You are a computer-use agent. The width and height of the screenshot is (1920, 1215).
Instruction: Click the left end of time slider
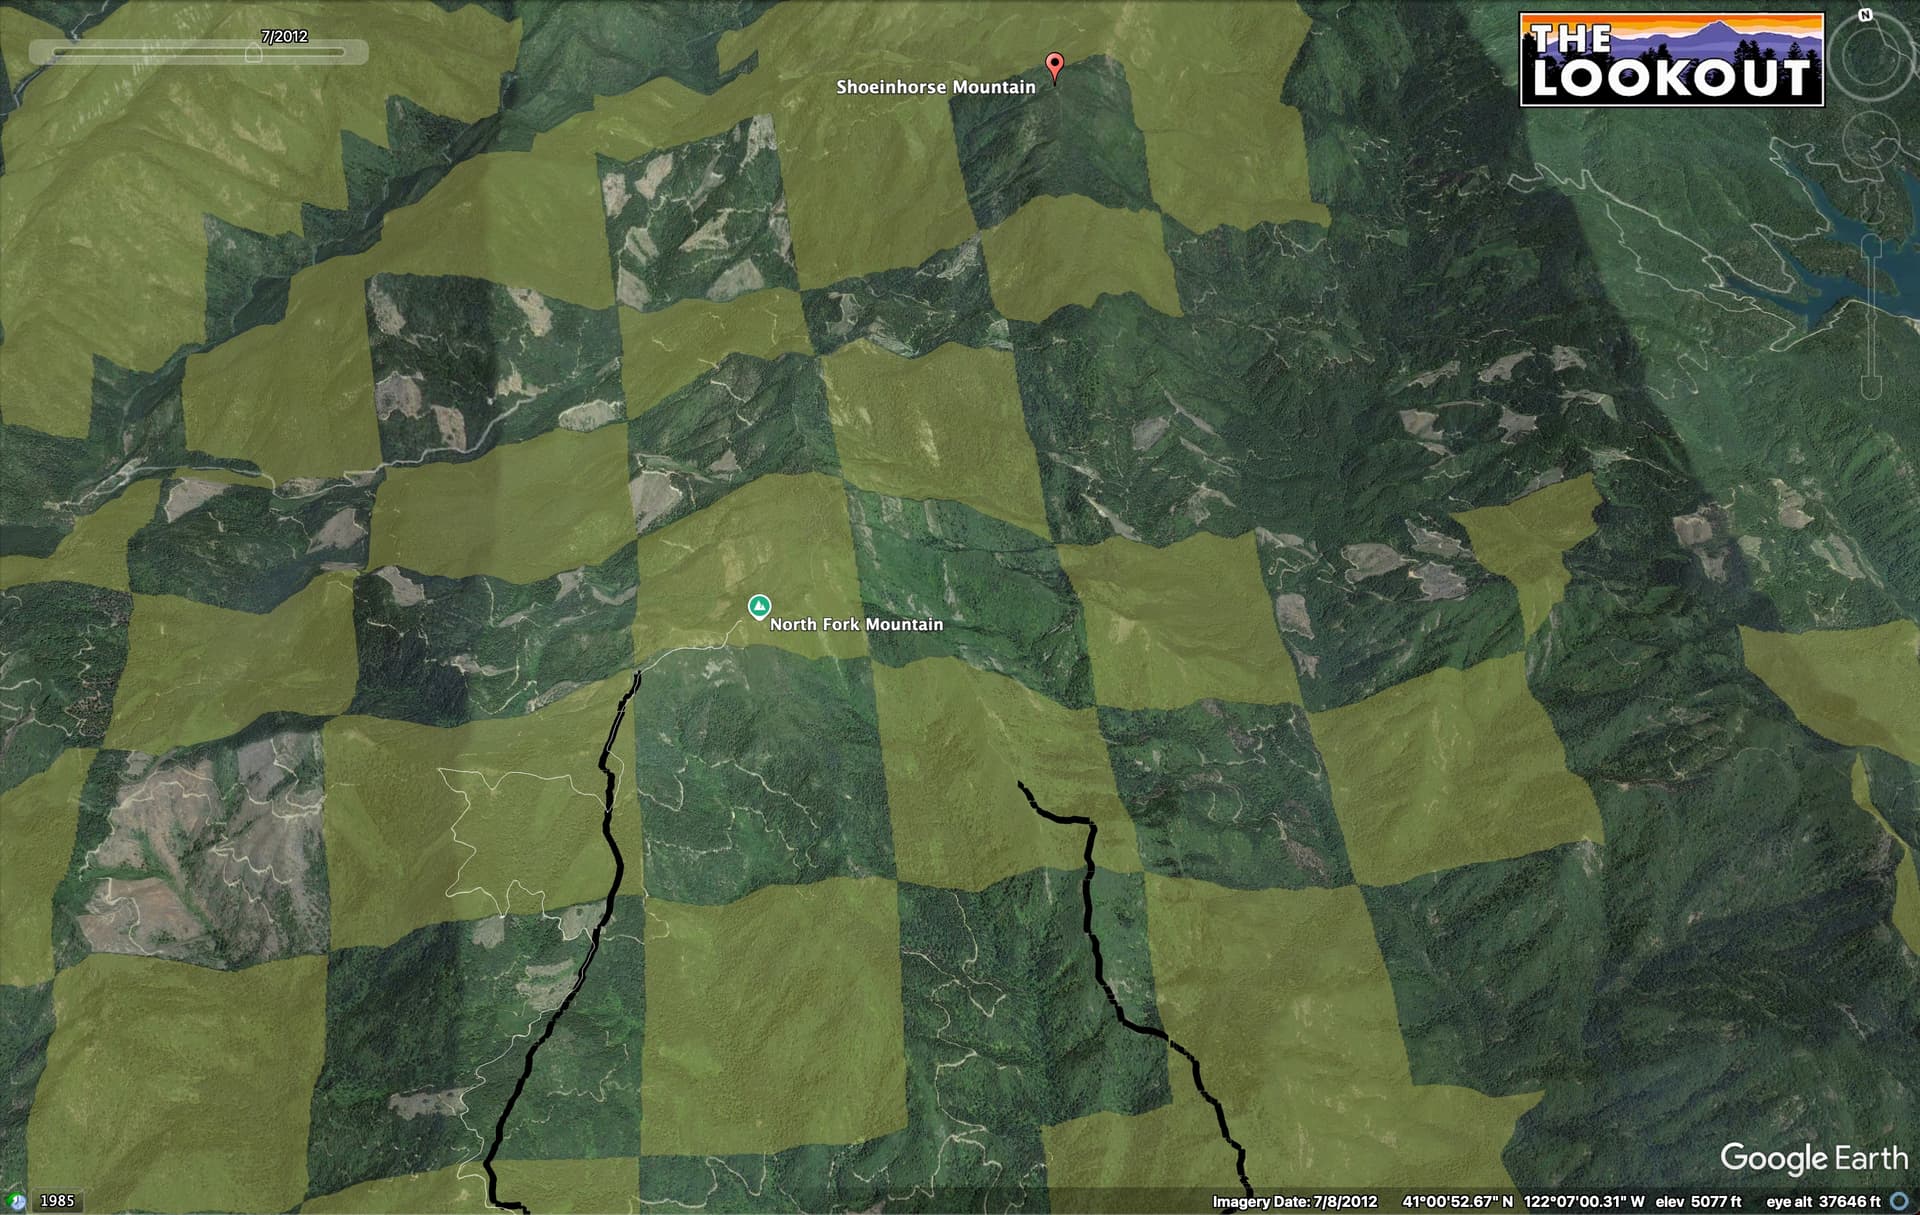(58, 52)
